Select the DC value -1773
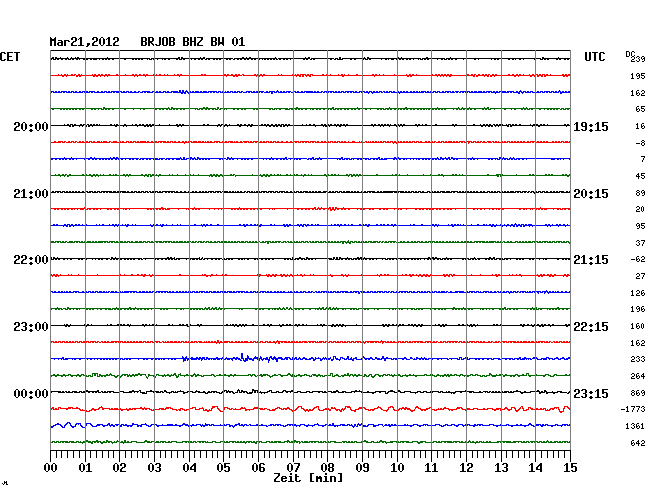The image size is (650, 494). click(x=633, y=409)
